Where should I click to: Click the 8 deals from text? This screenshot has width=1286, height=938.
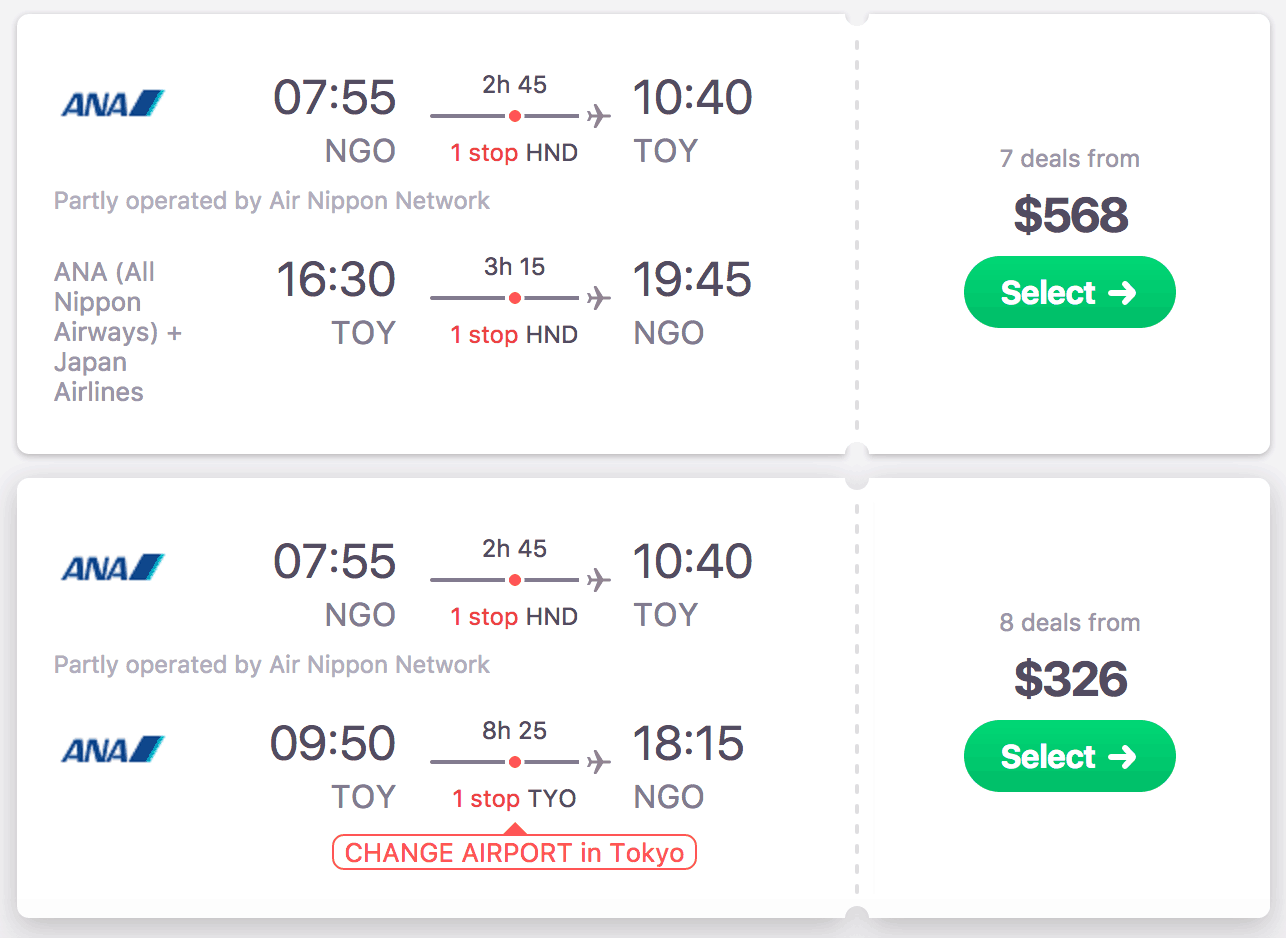1069,622
